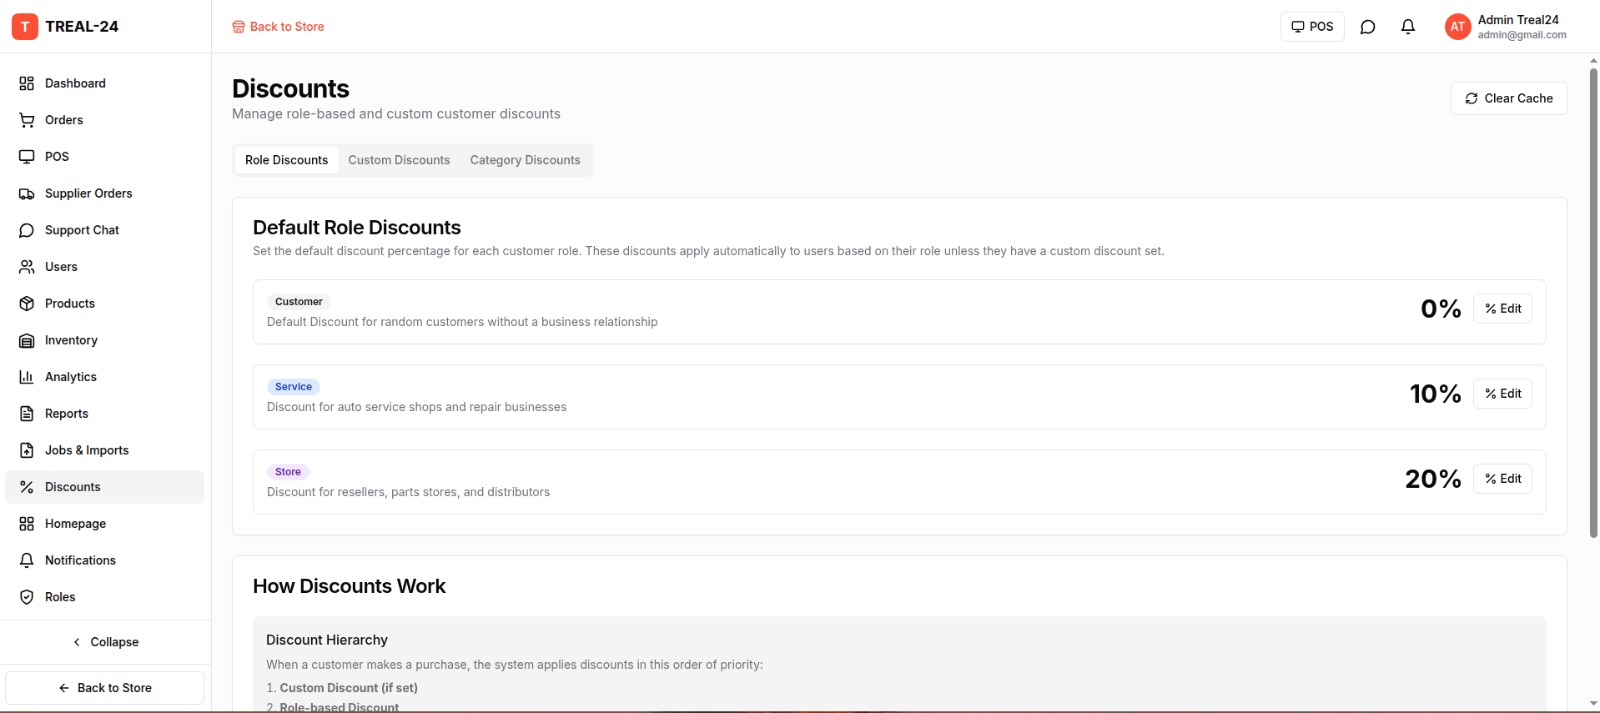Screen dimensions: 1600x713
Task: Click the Customer role badge
Action: click(298, 302)
